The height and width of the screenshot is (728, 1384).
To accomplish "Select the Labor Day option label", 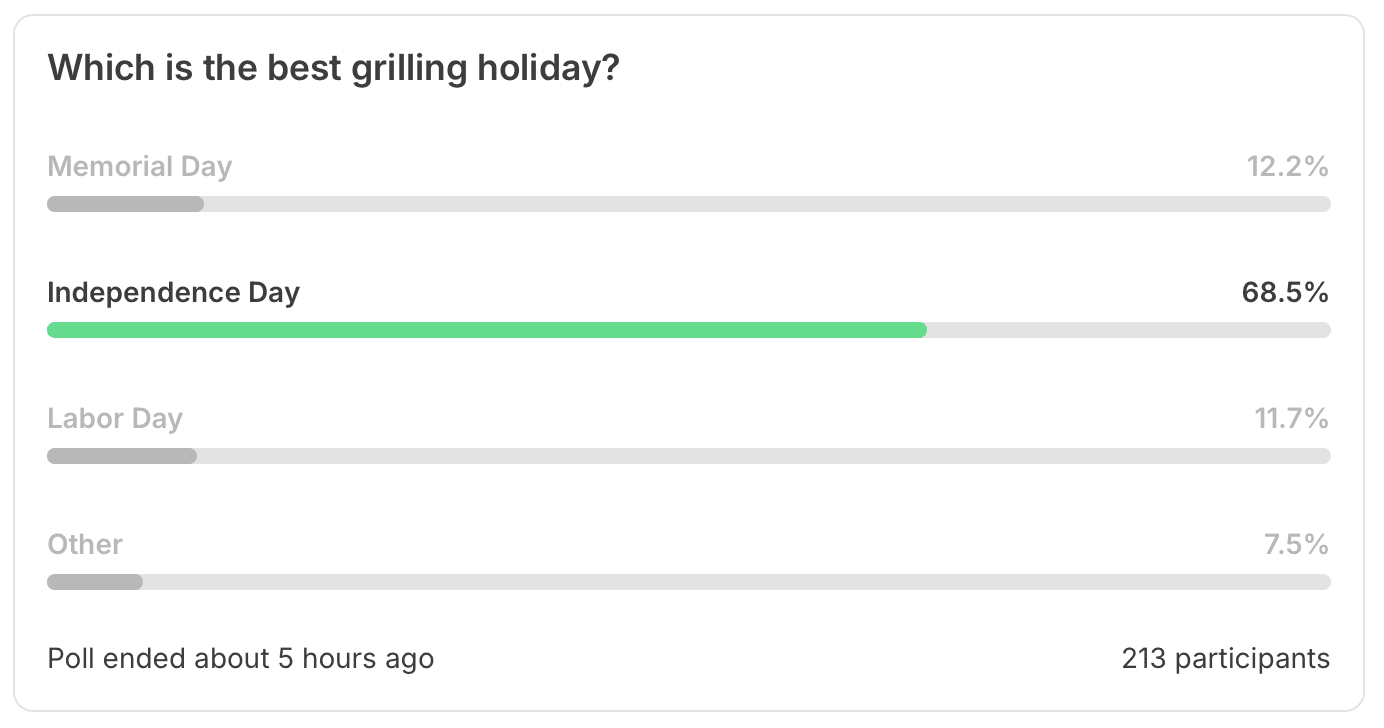I will pos(115,418).
